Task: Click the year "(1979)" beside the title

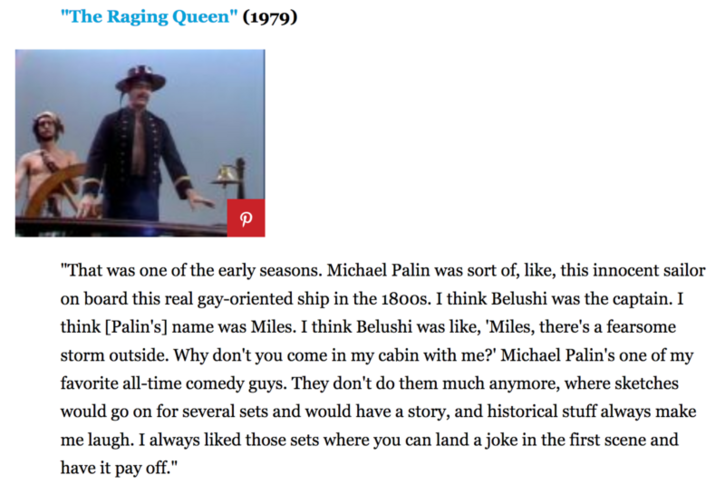Action: [270, 17]
